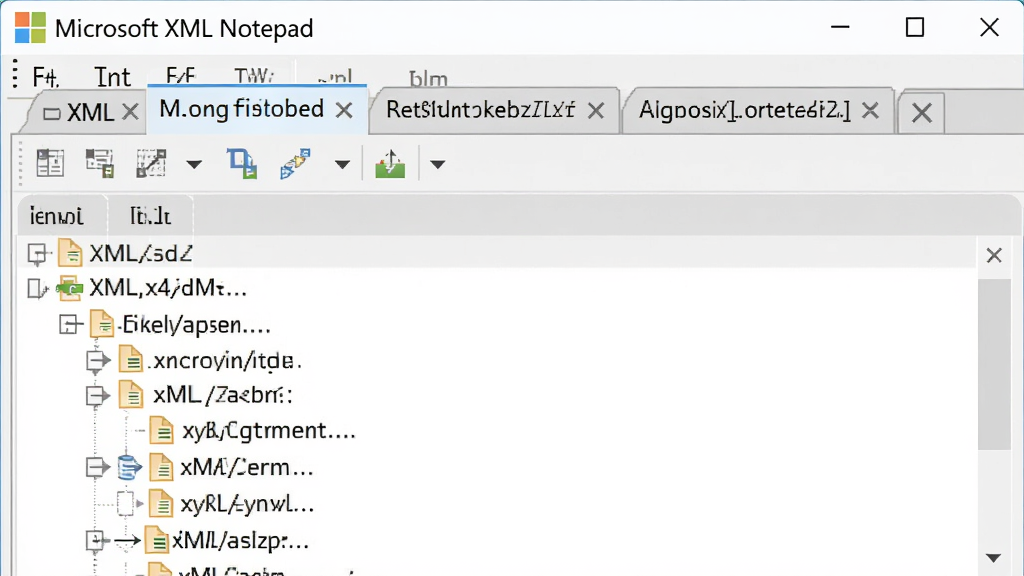The width and height of the screenshot is (1024, 576).
Task: Close the 'RetSluntokebzILXf' tab
Action: coord(596,110)
